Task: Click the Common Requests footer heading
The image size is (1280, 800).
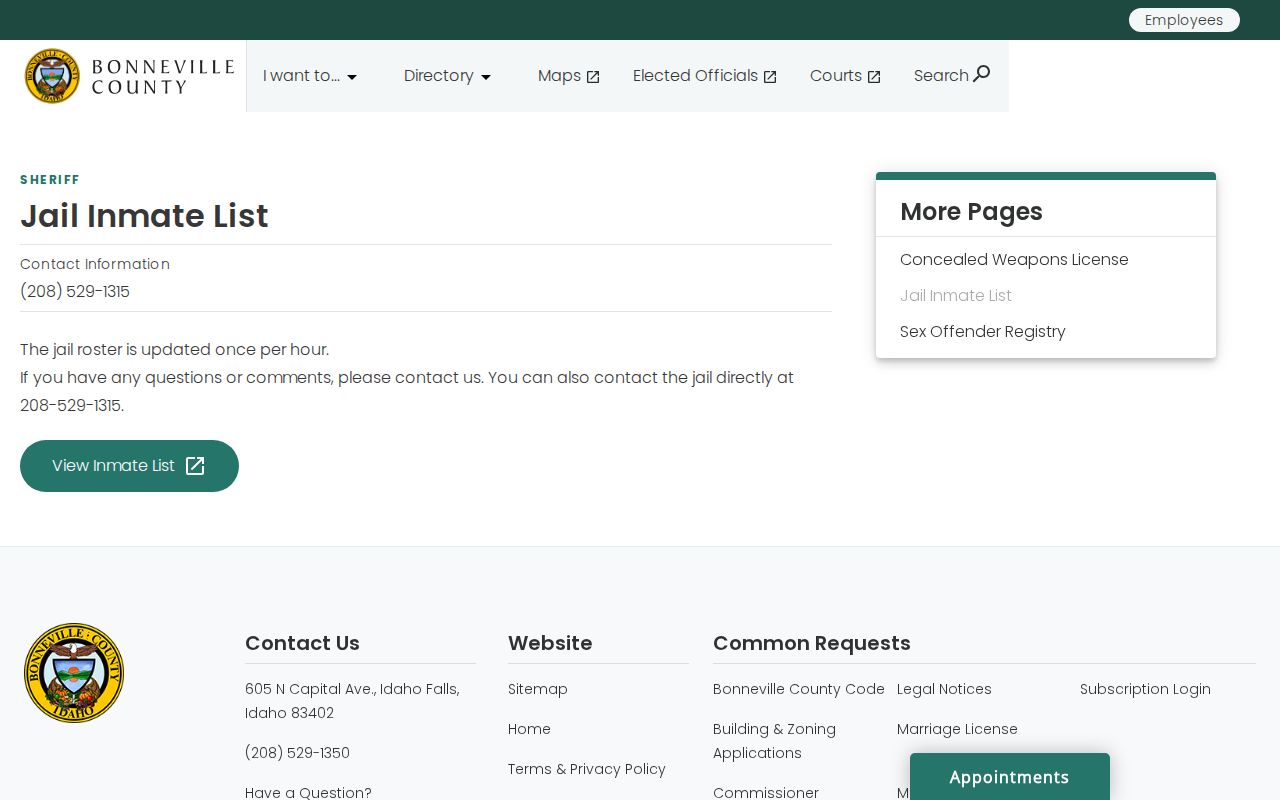Action: [x=812, y=643]
